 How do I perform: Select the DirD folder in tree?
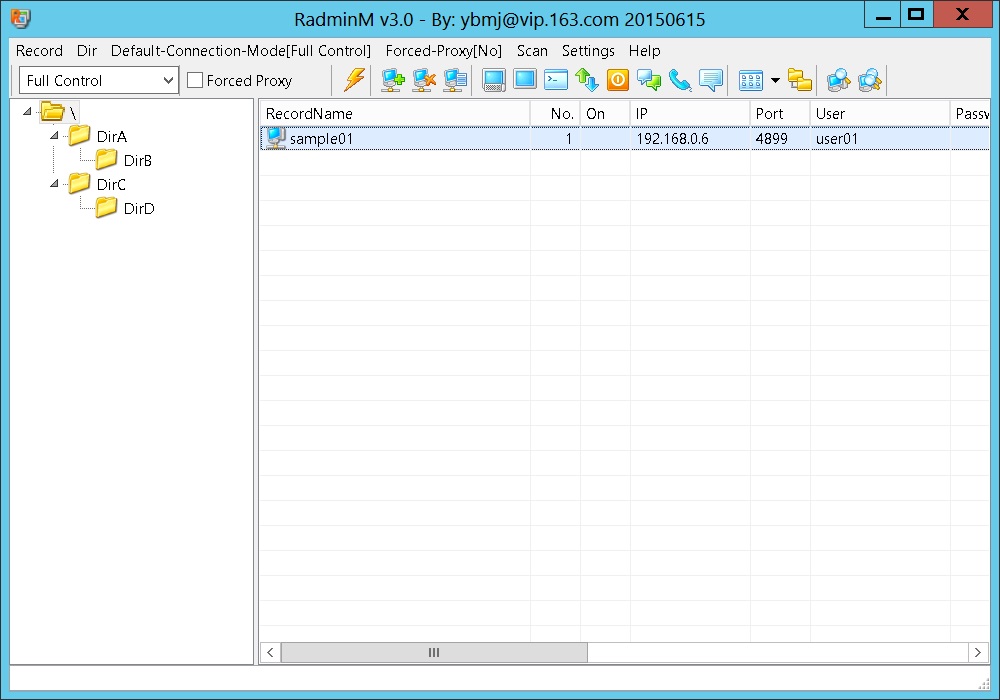tap(138, 208)
